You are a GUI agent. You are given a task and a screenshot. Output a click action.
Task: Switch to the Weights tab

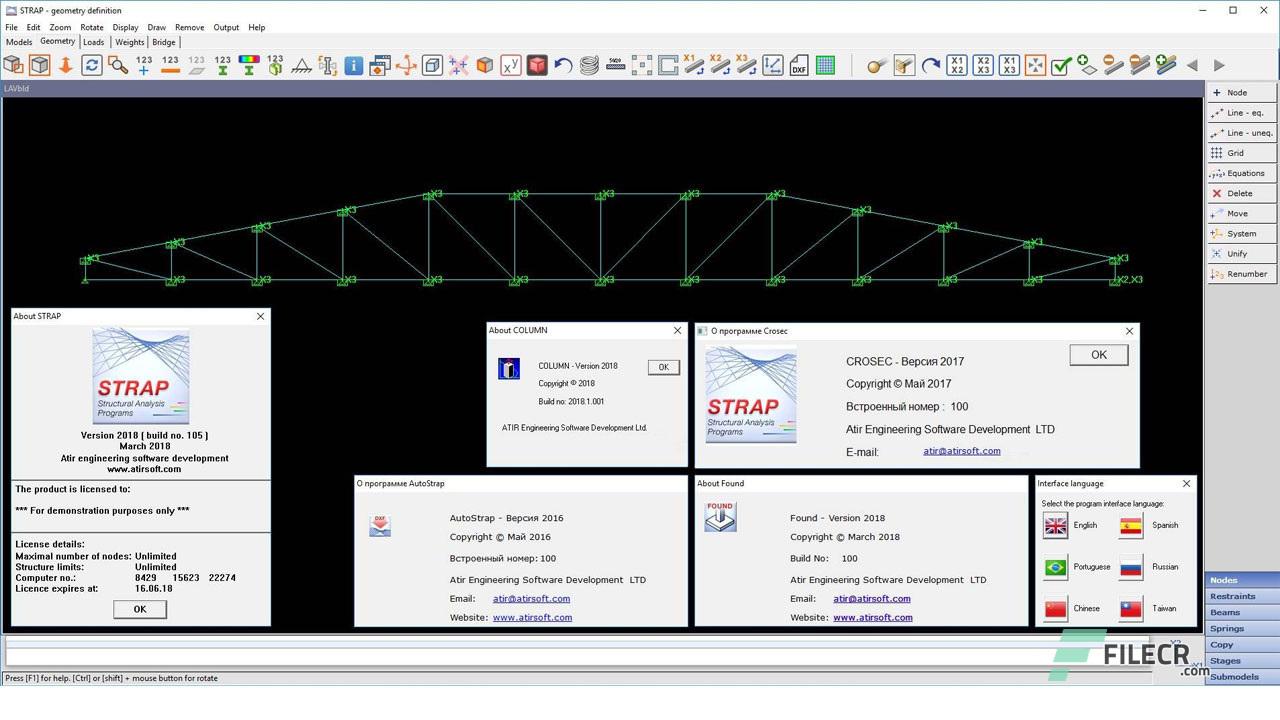(130, 42)
